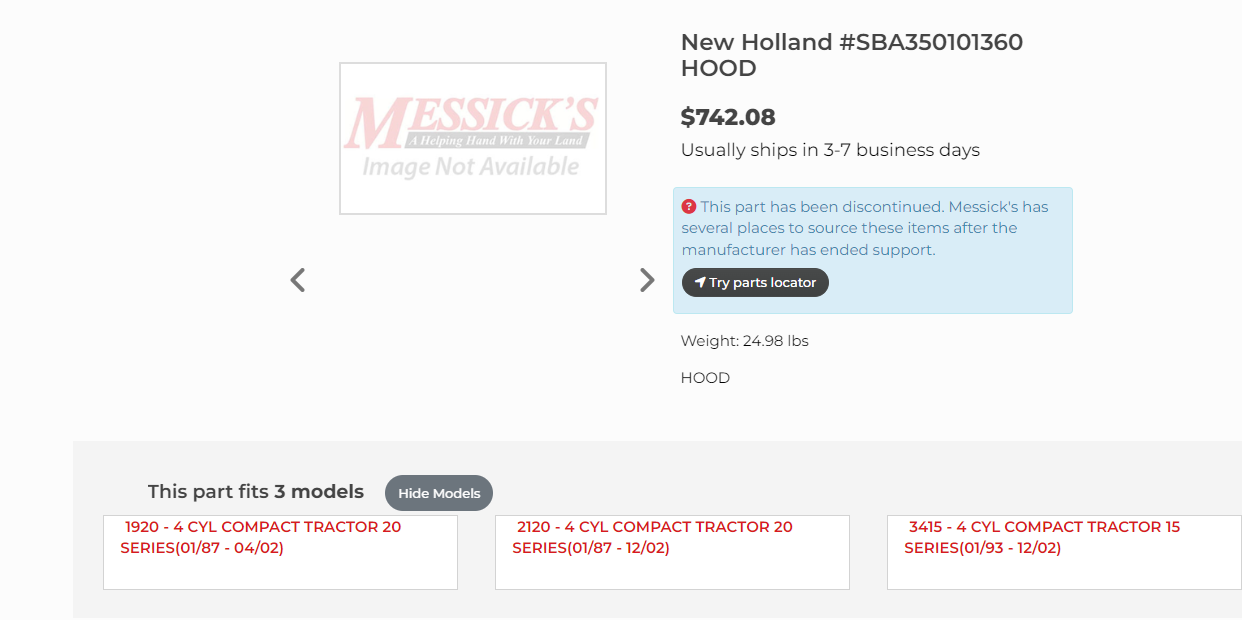1242x620 pixels.
Task: Open Messick's Image Not Available thumbnail
Action: (472, 138)
